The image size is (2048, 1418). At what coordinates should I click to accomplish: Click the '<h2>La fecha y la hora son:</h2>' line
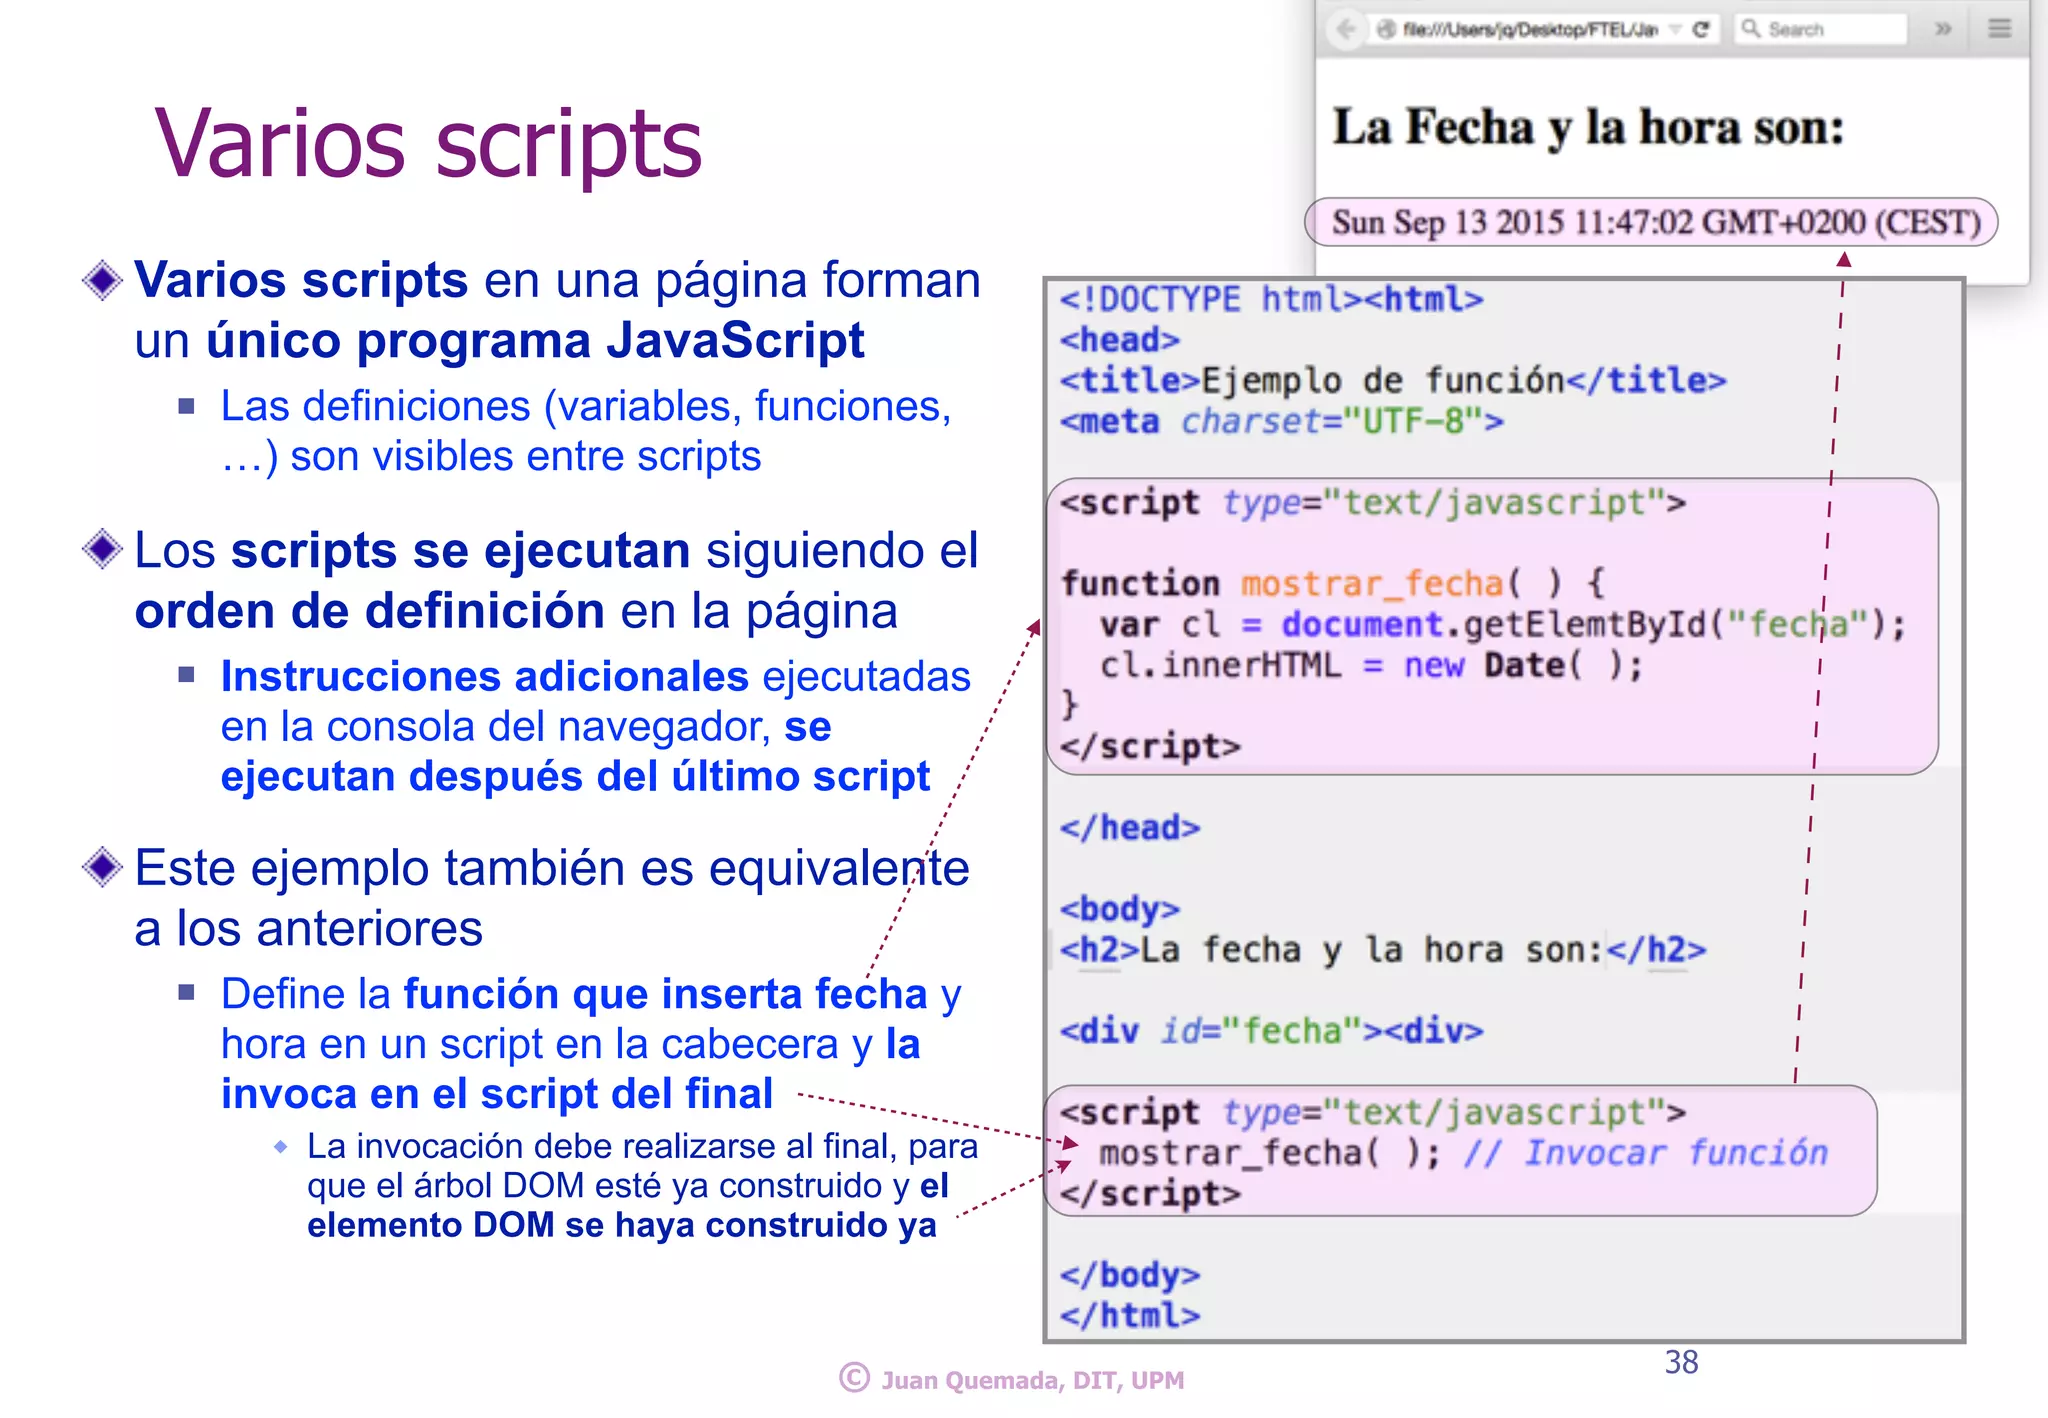(1383, 949)
